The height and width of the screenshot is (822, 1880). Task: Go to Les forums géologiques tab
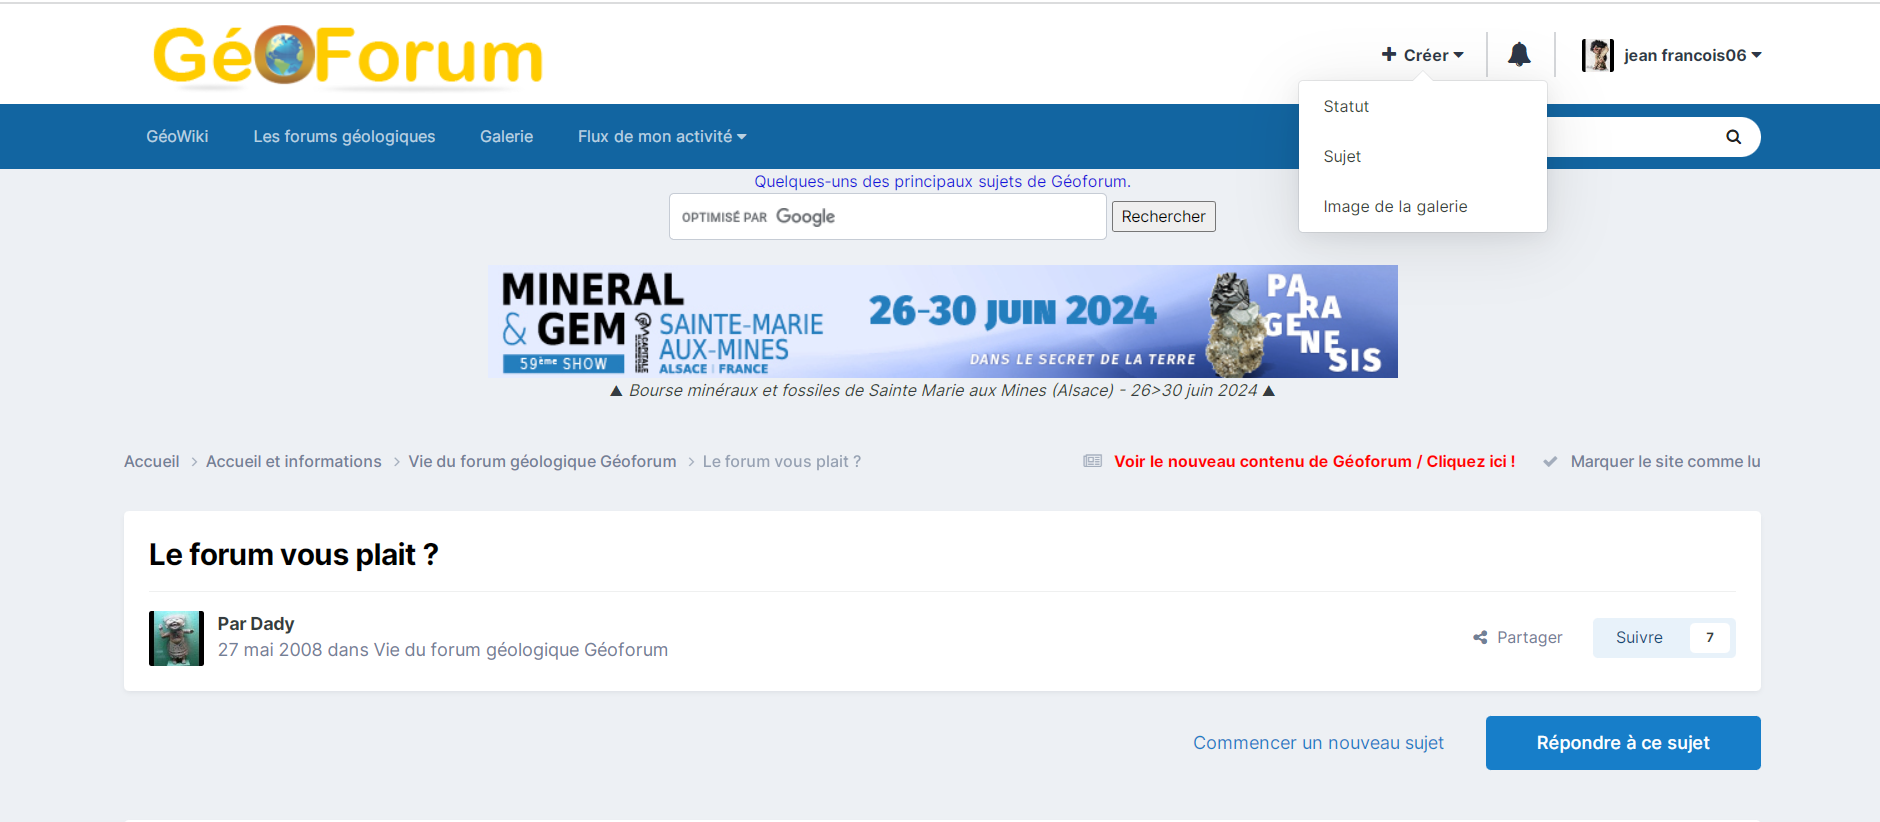point(344,136)
